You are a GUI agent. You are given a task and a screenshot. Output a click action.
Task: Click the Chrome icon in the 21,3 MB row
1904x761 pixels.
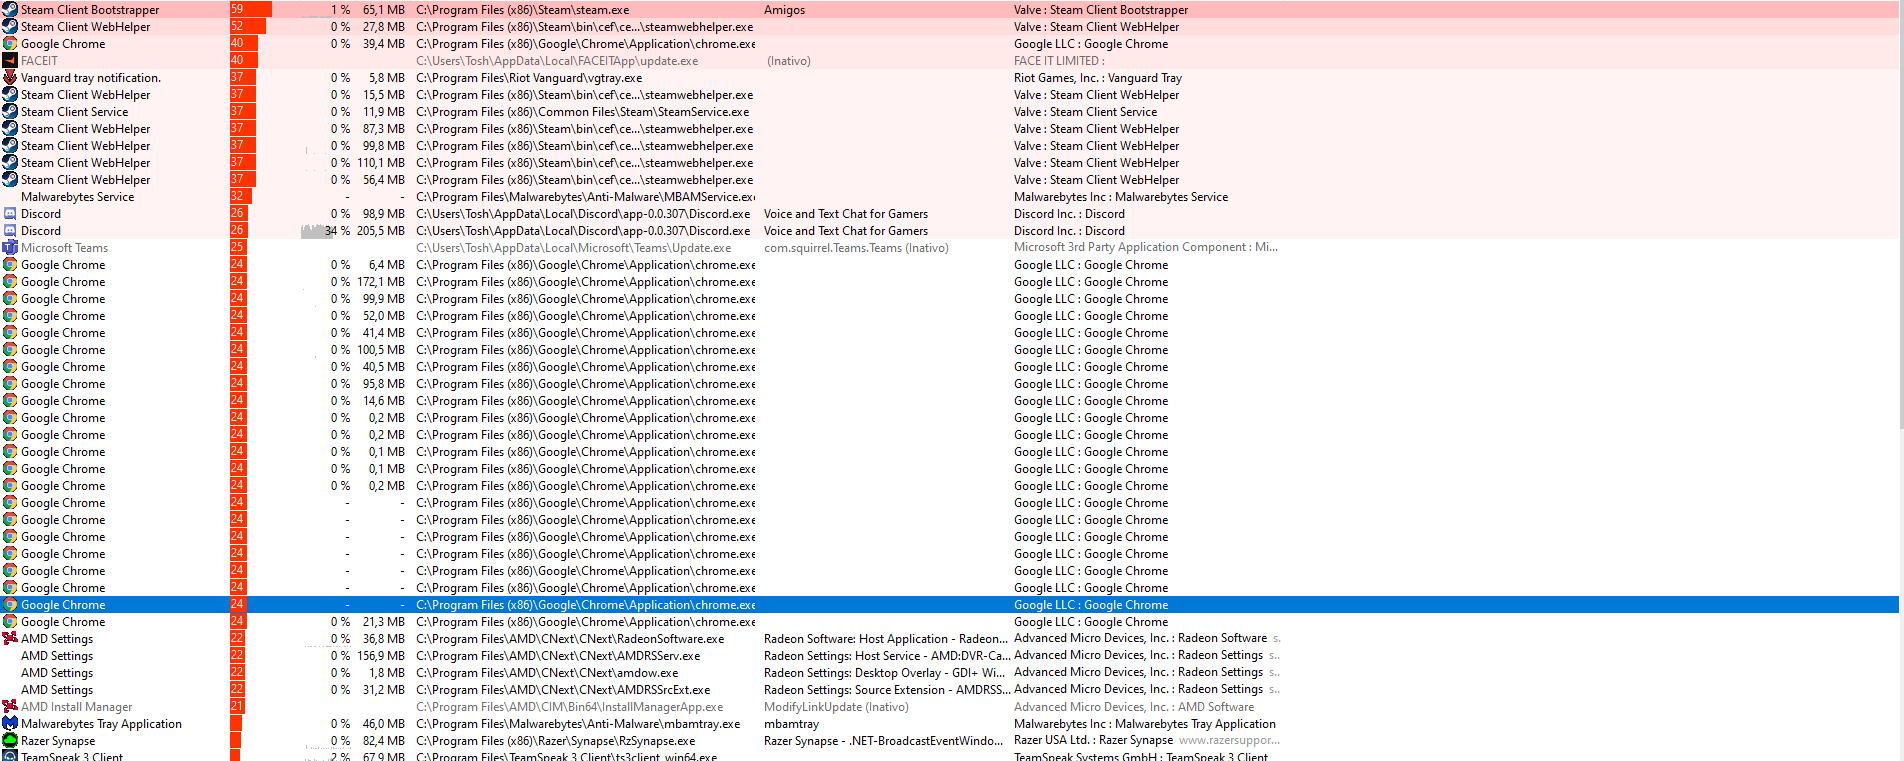click(x=10, y=622)
